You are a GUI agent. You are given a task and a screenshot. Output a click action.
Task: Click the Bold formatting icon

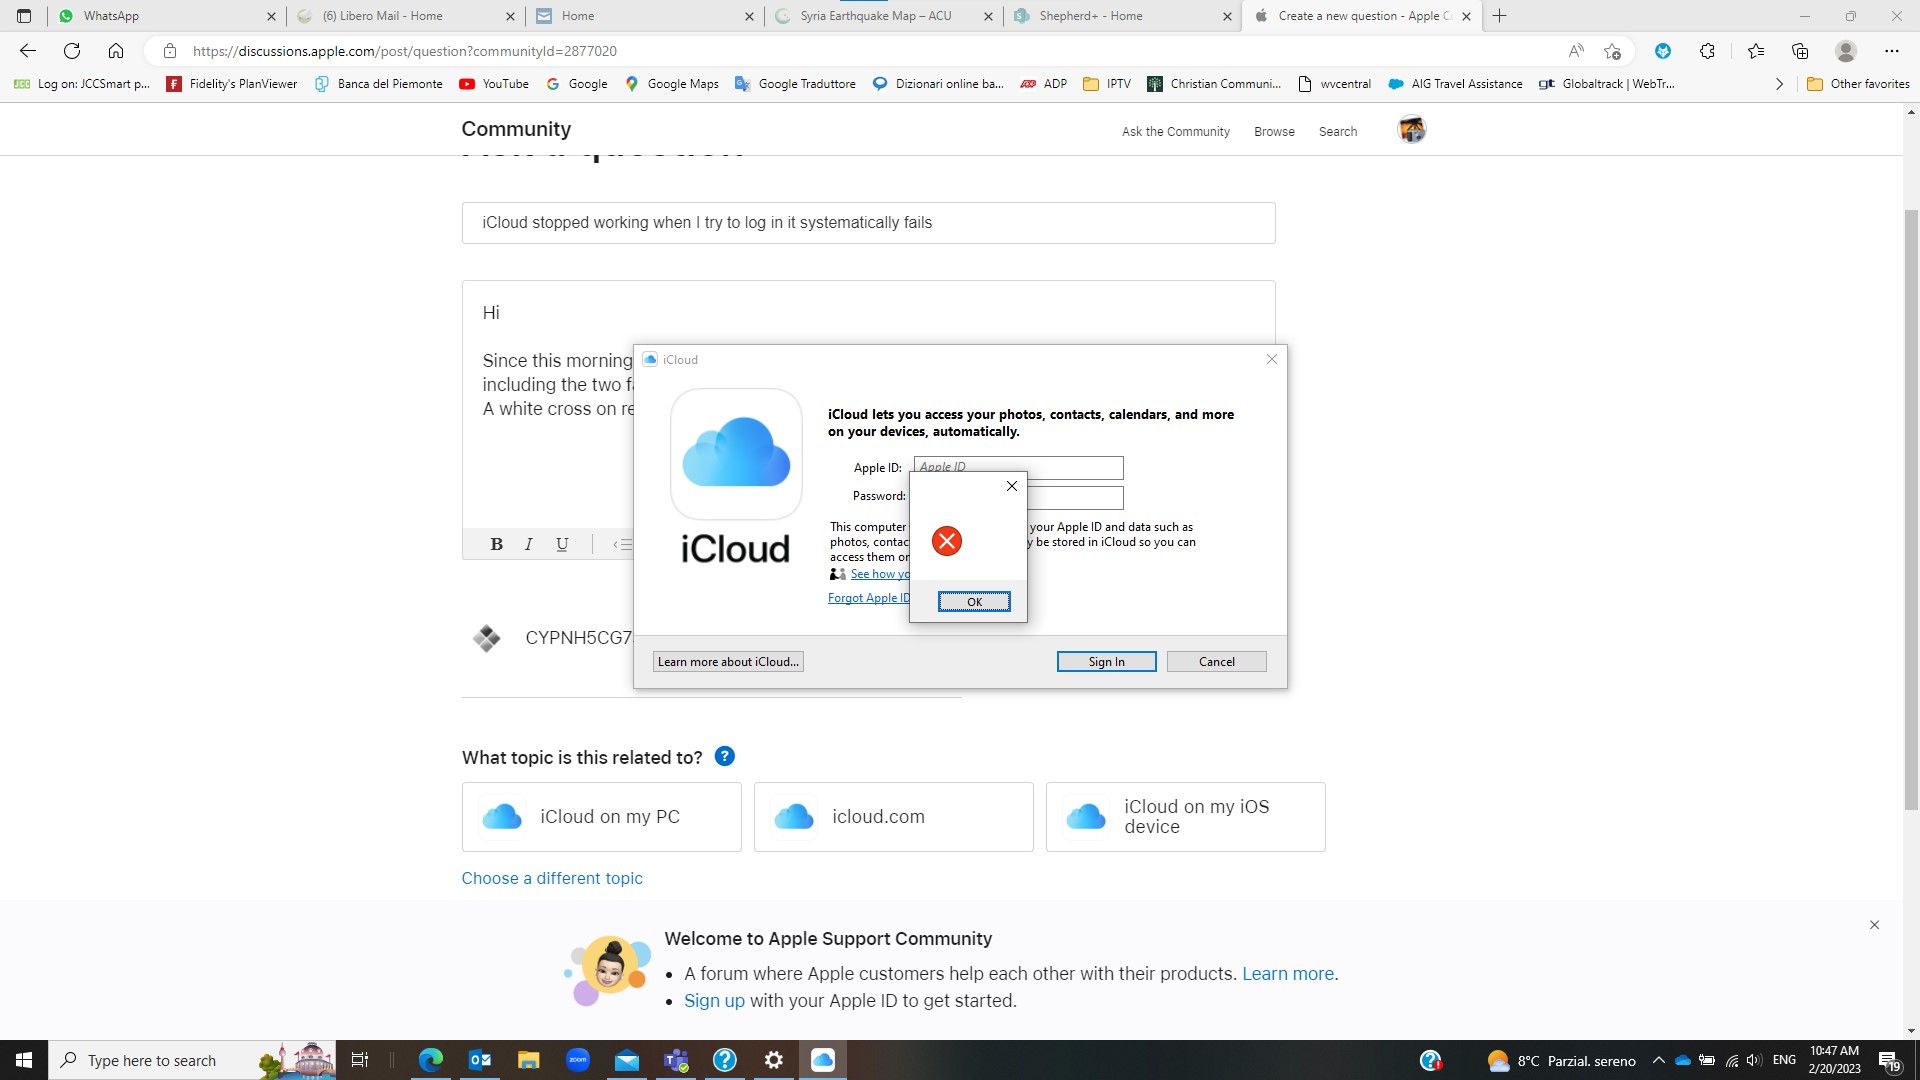[x=496, y=544]
